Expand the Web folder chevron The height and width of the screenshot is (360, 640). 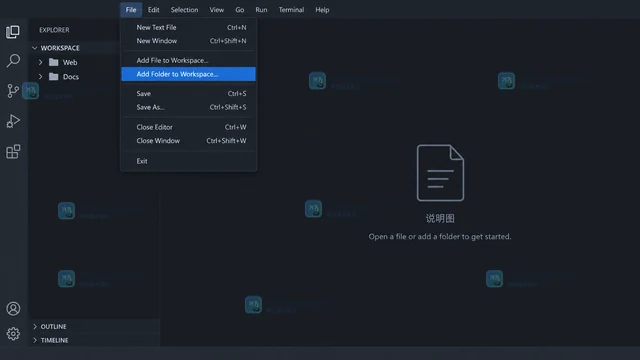40,62
